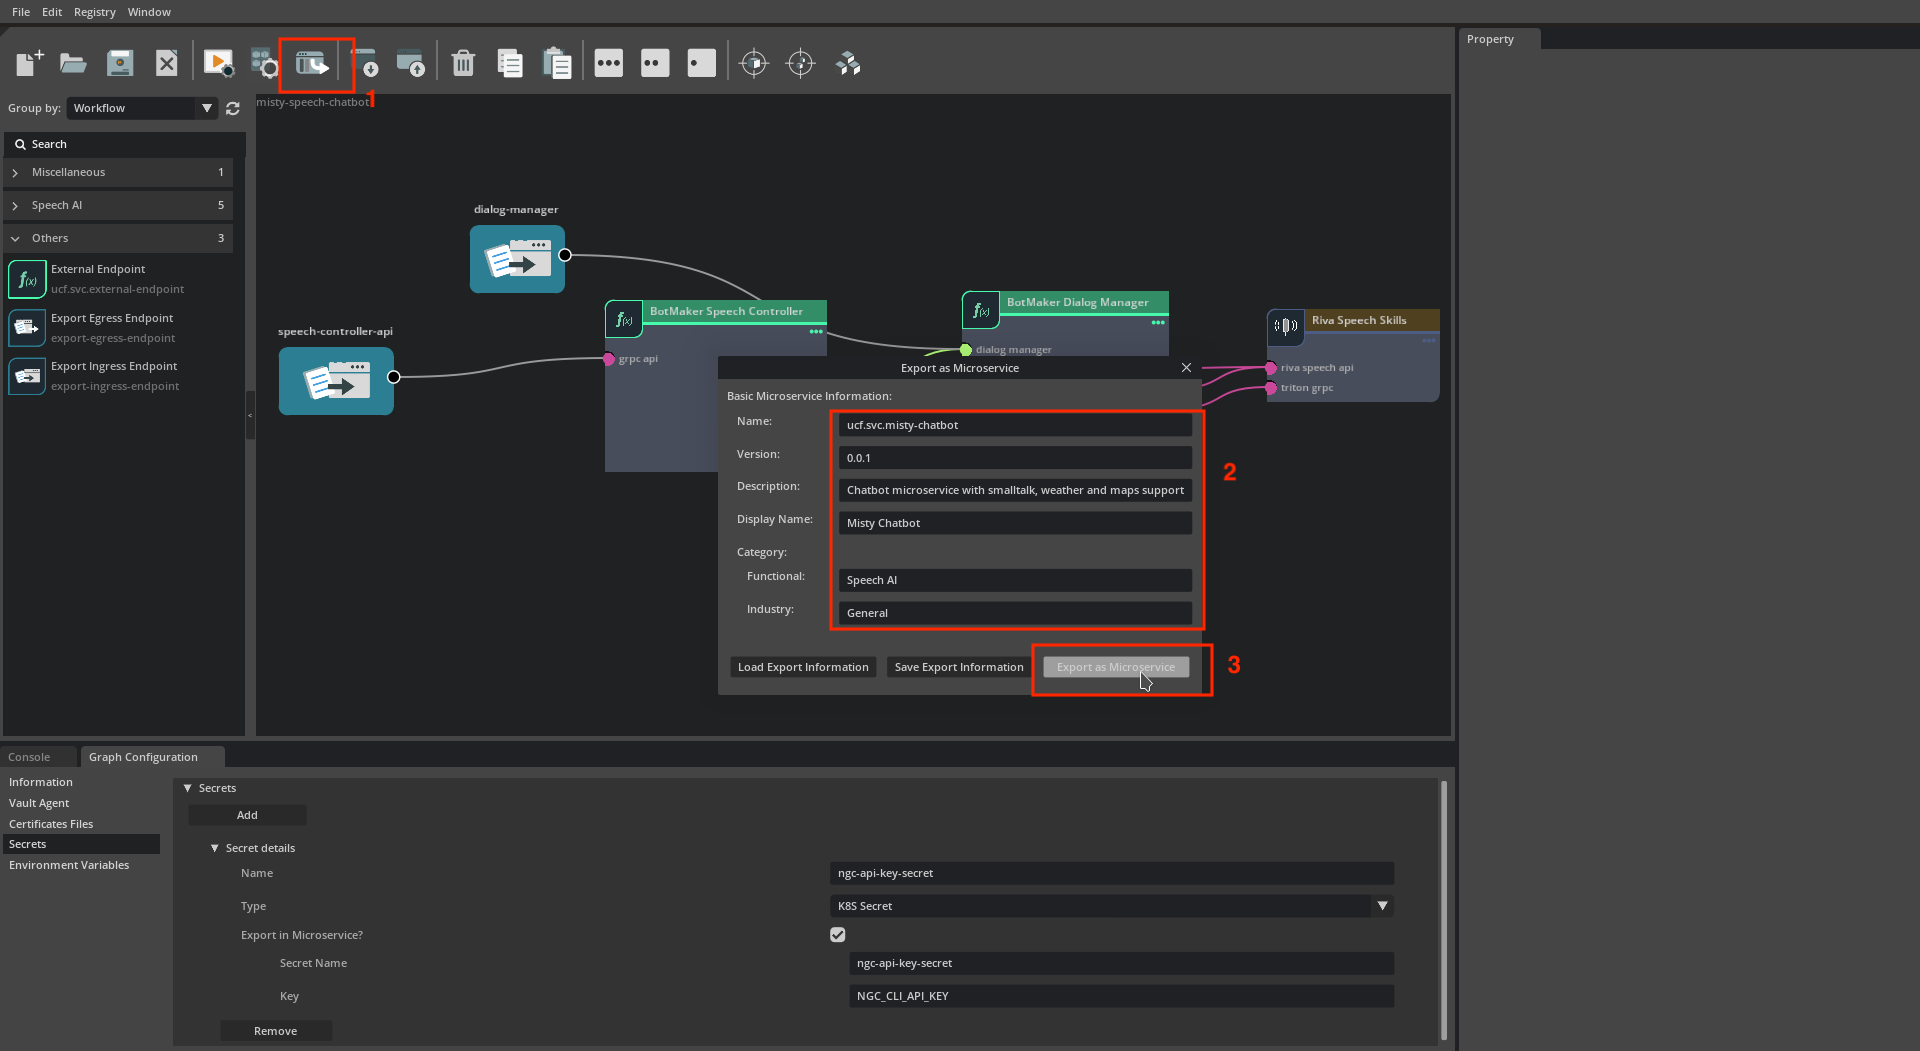Add a new secret
1920x1051 pixels.
coord(247,815)
